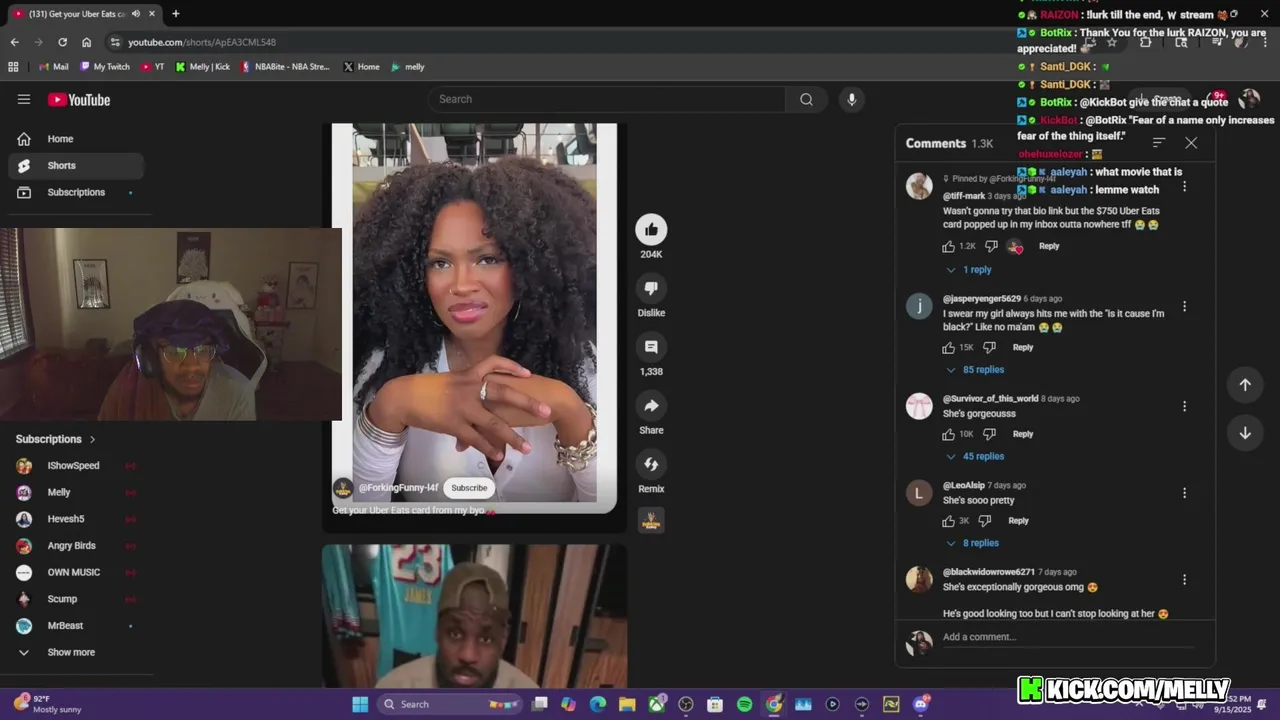The width and height of the screenshot is (1280, 720).
Task: Dislike the LeoAlsip comment
Action: click(985, 520)
